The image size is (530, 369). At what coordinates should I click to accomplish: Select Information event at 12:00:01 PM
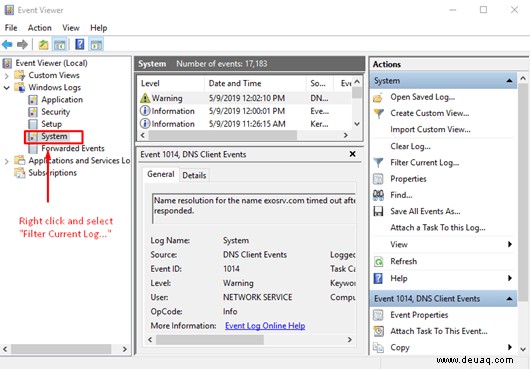[245, 111]
